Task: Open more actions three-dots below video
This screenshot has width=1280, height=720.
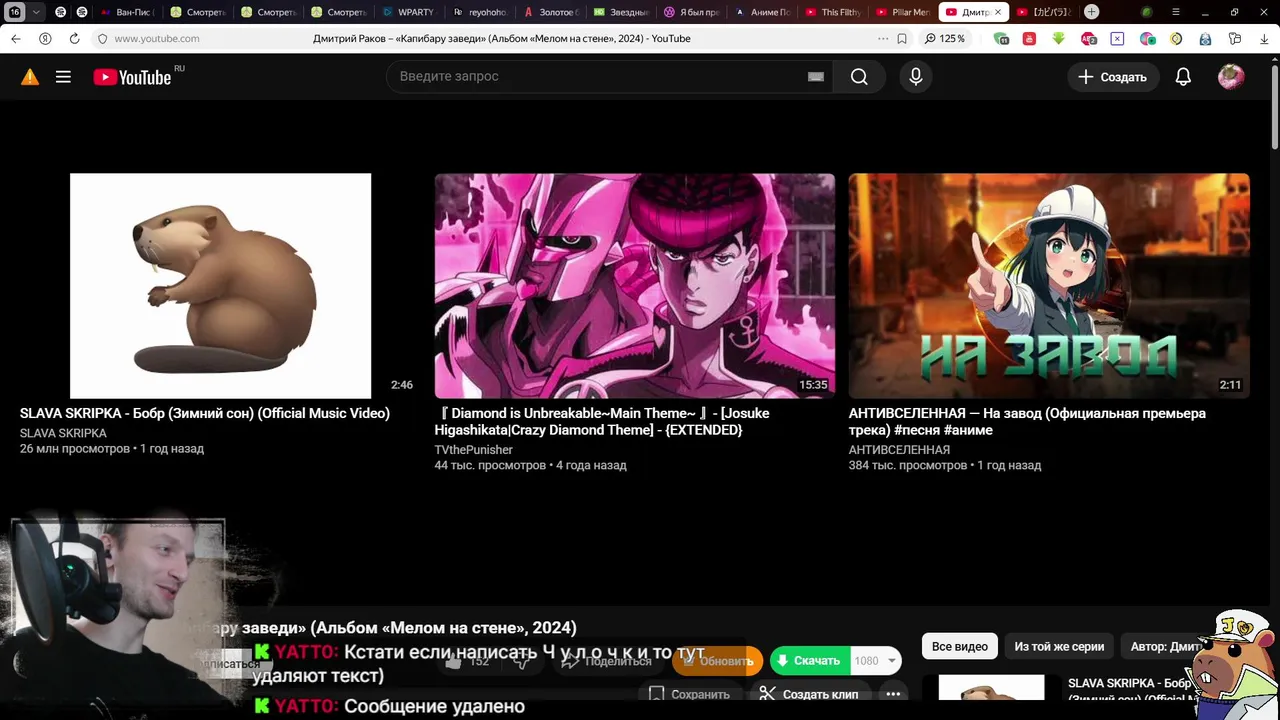Action: coord(893,694)
